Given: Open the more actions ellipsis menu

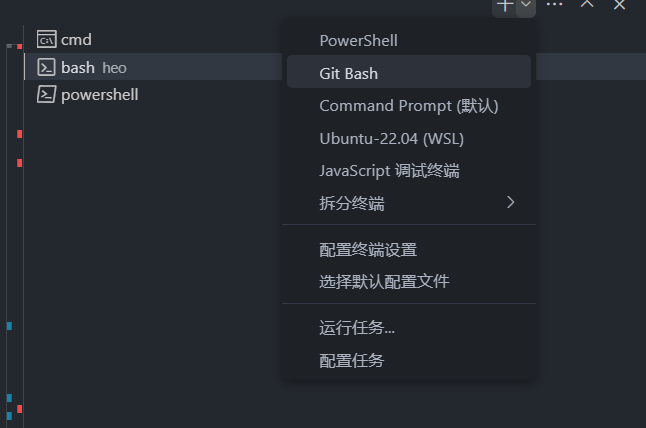Looking at the screenshot, I should click(x=555, y=5).
